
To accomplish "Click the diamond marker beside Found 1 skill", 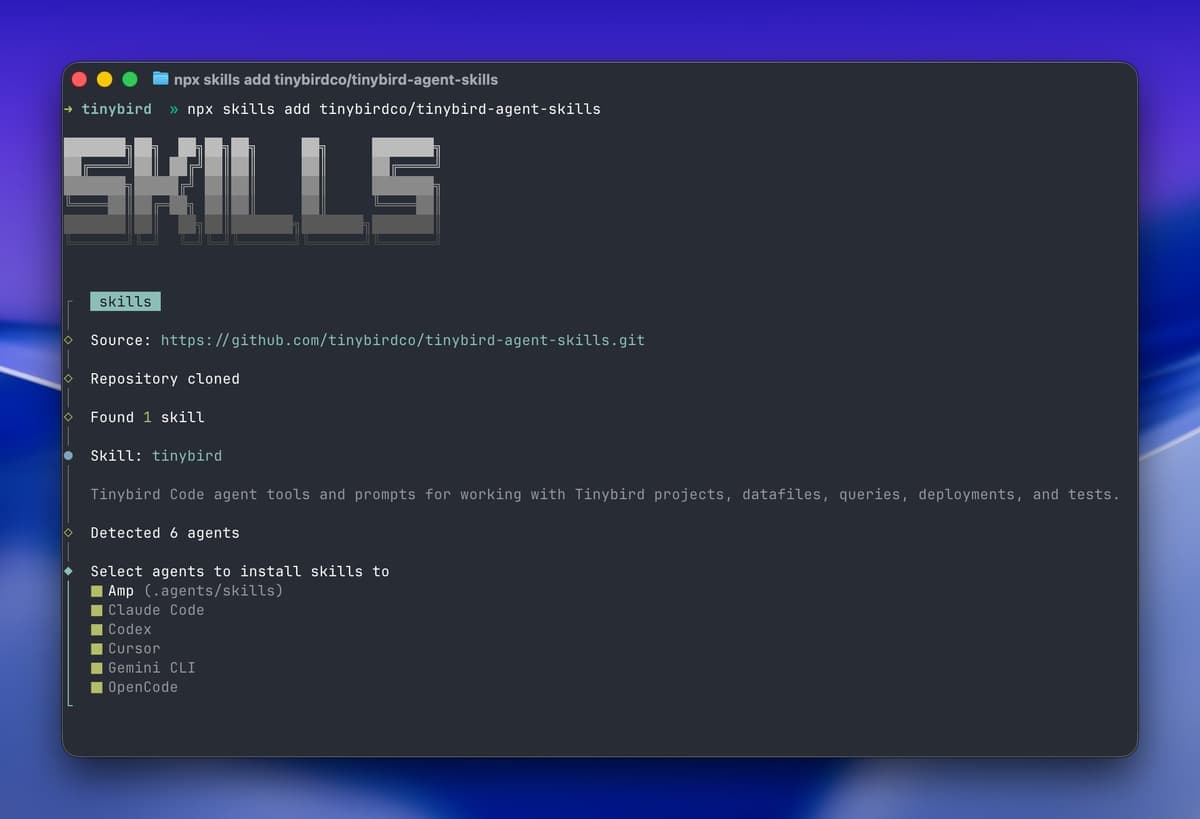I will pyautogui.click(x=68, y=417).
